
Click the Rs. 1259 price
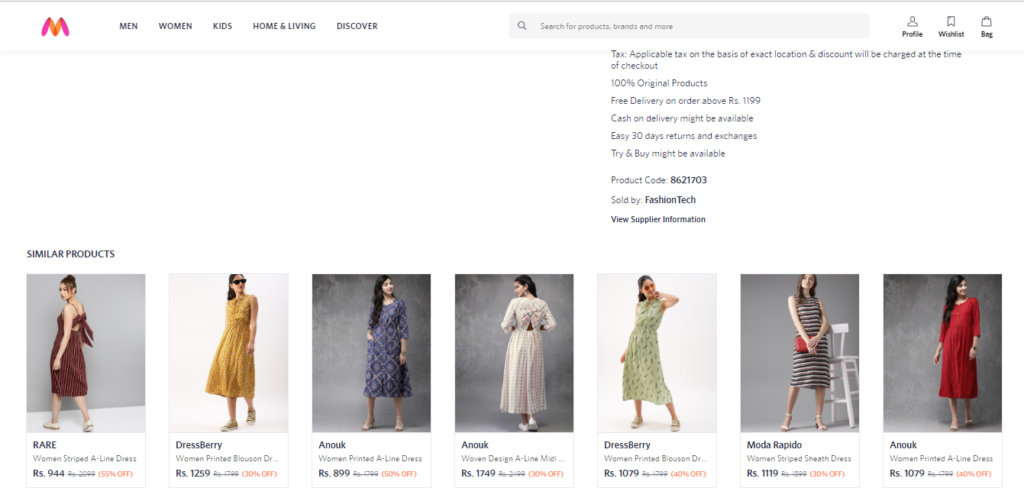coord(193,473)
